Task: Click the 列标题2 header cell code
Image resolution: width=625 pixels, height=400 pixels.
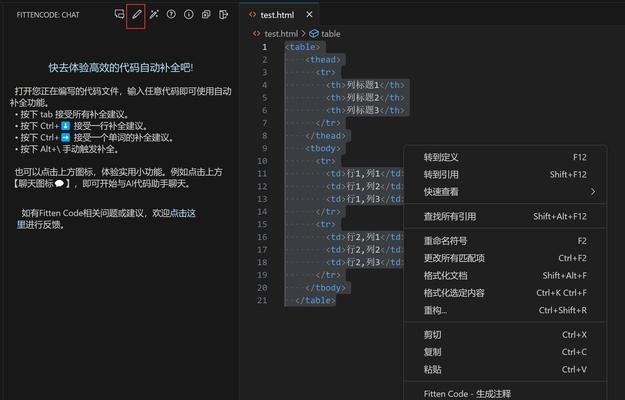Action: pyautogui.click(x=366, y=98)
